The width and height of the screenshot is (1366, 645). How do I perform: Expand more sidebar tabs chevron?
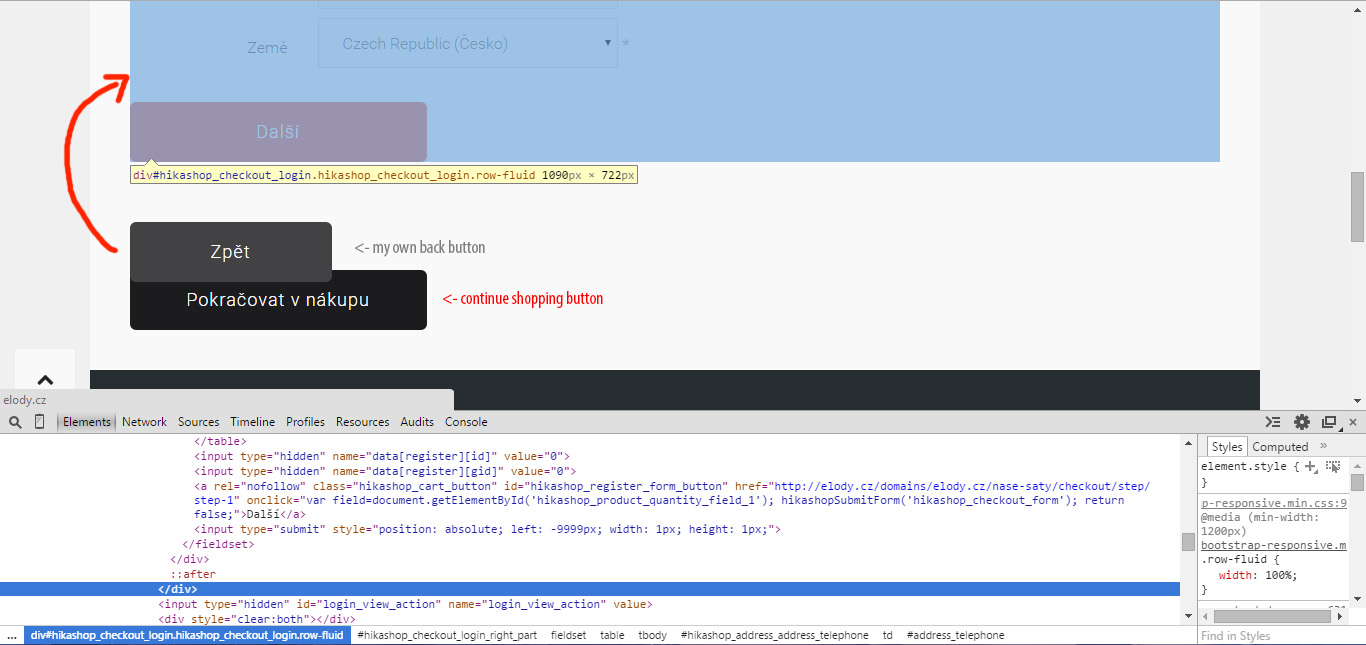(1323, 446)
